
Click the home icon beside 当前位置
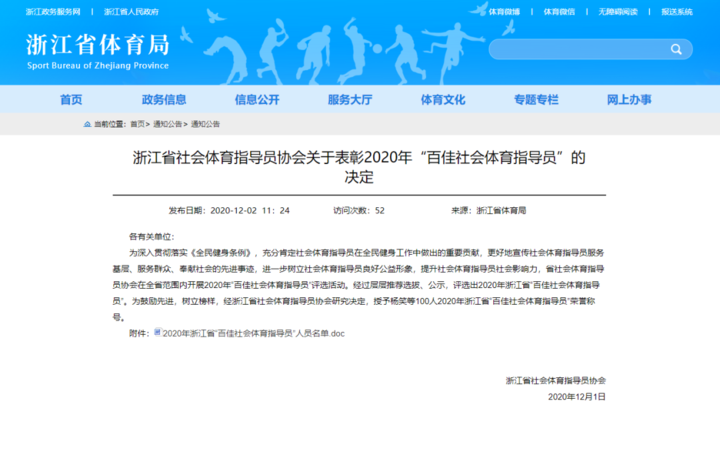[88, 124]
